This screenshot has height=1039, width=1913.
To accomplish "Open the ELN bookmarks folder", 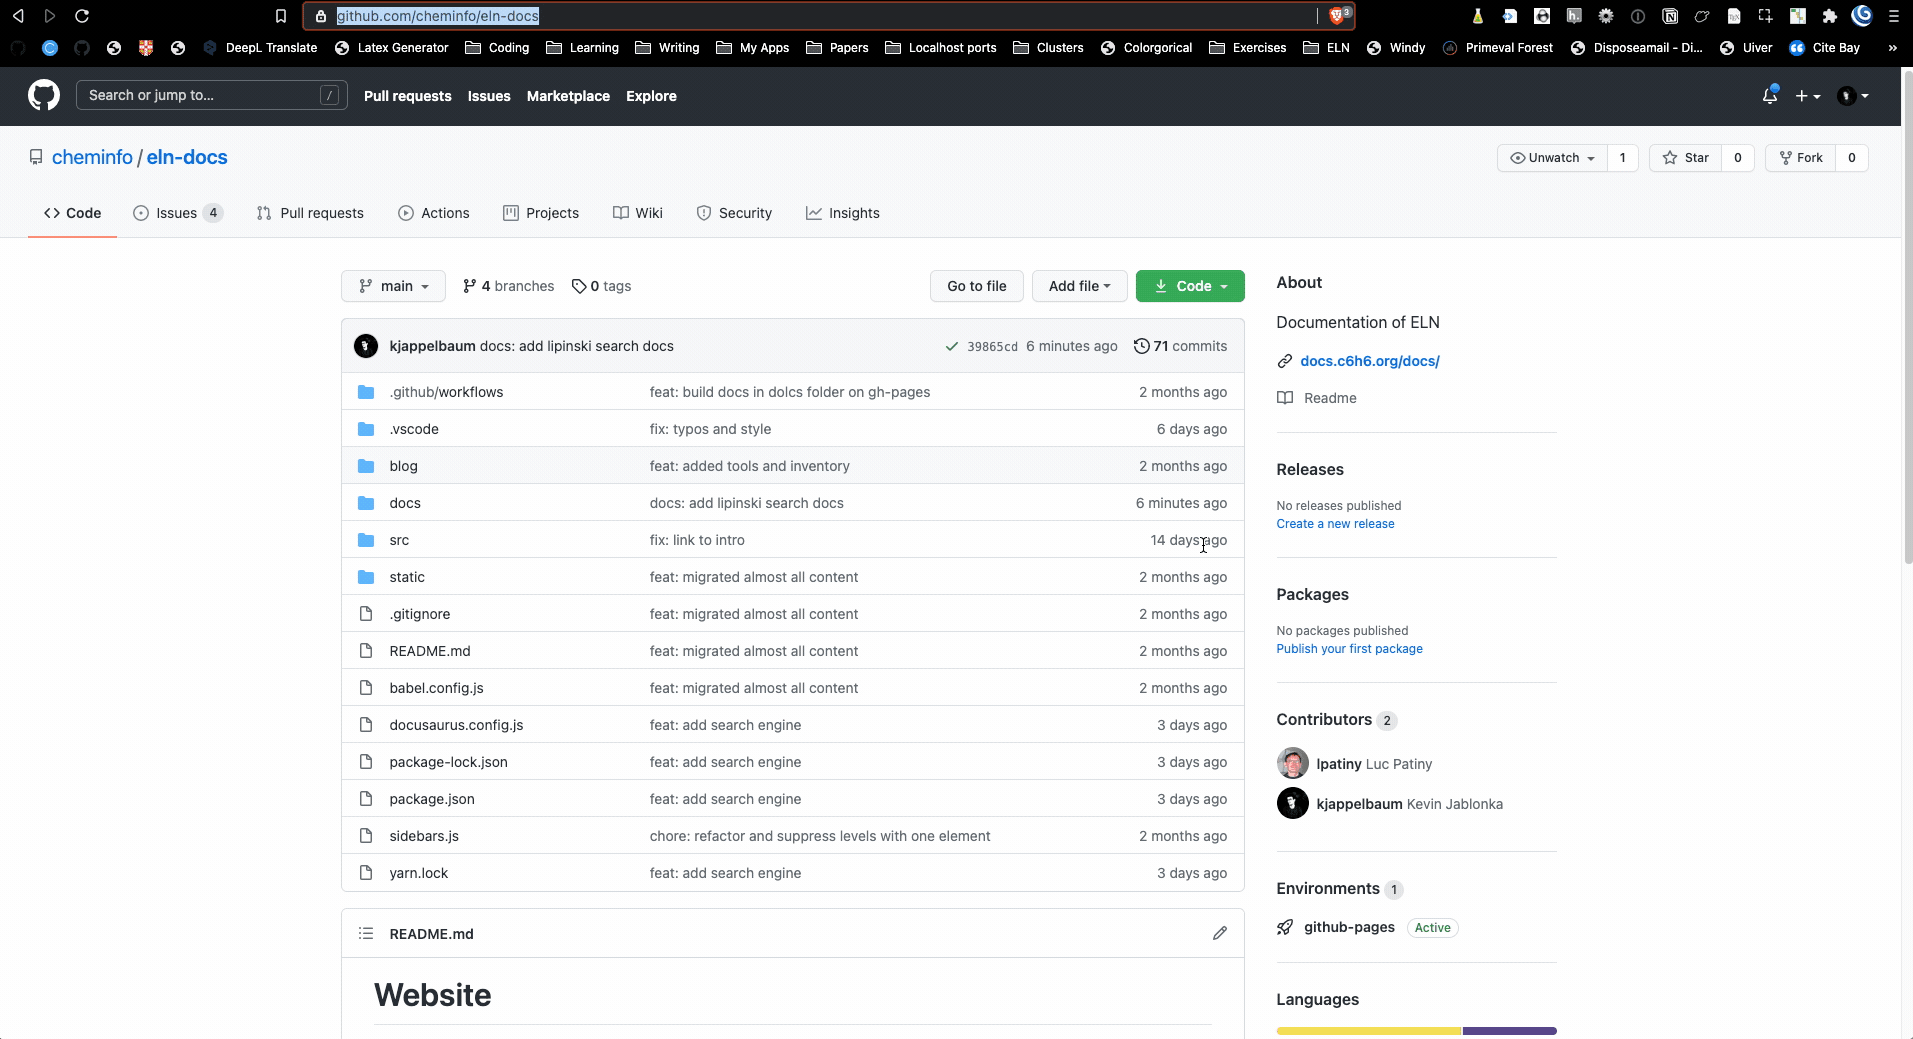I will [1326, 48].
